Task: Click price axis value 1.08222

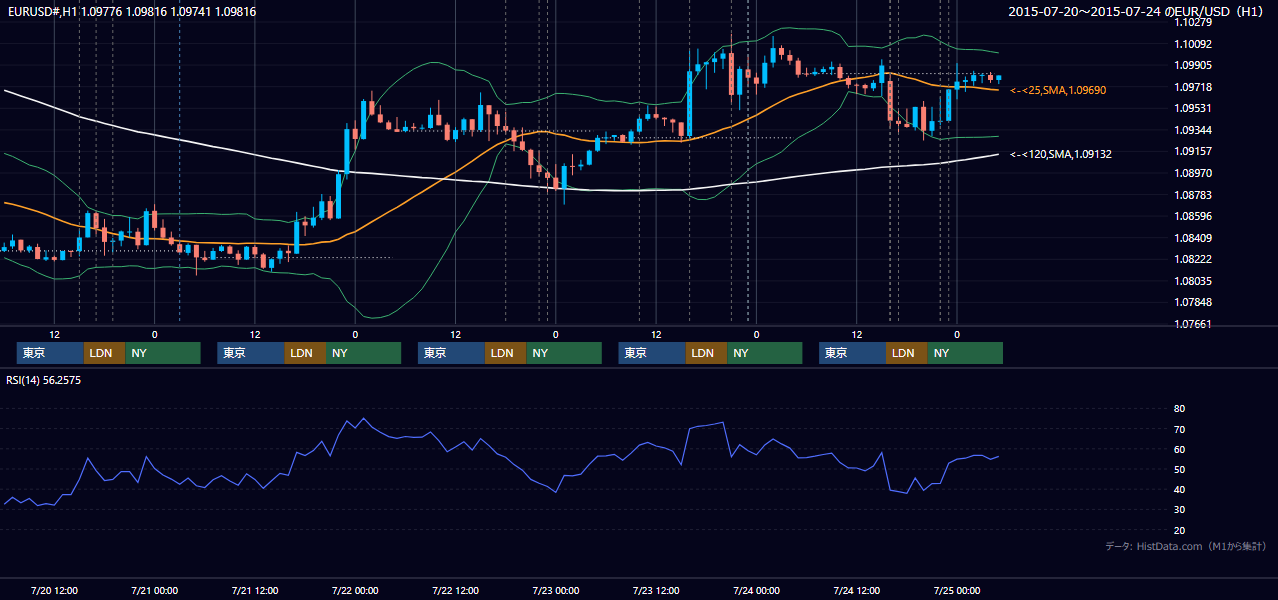Action: click(x=1194, y=259)
